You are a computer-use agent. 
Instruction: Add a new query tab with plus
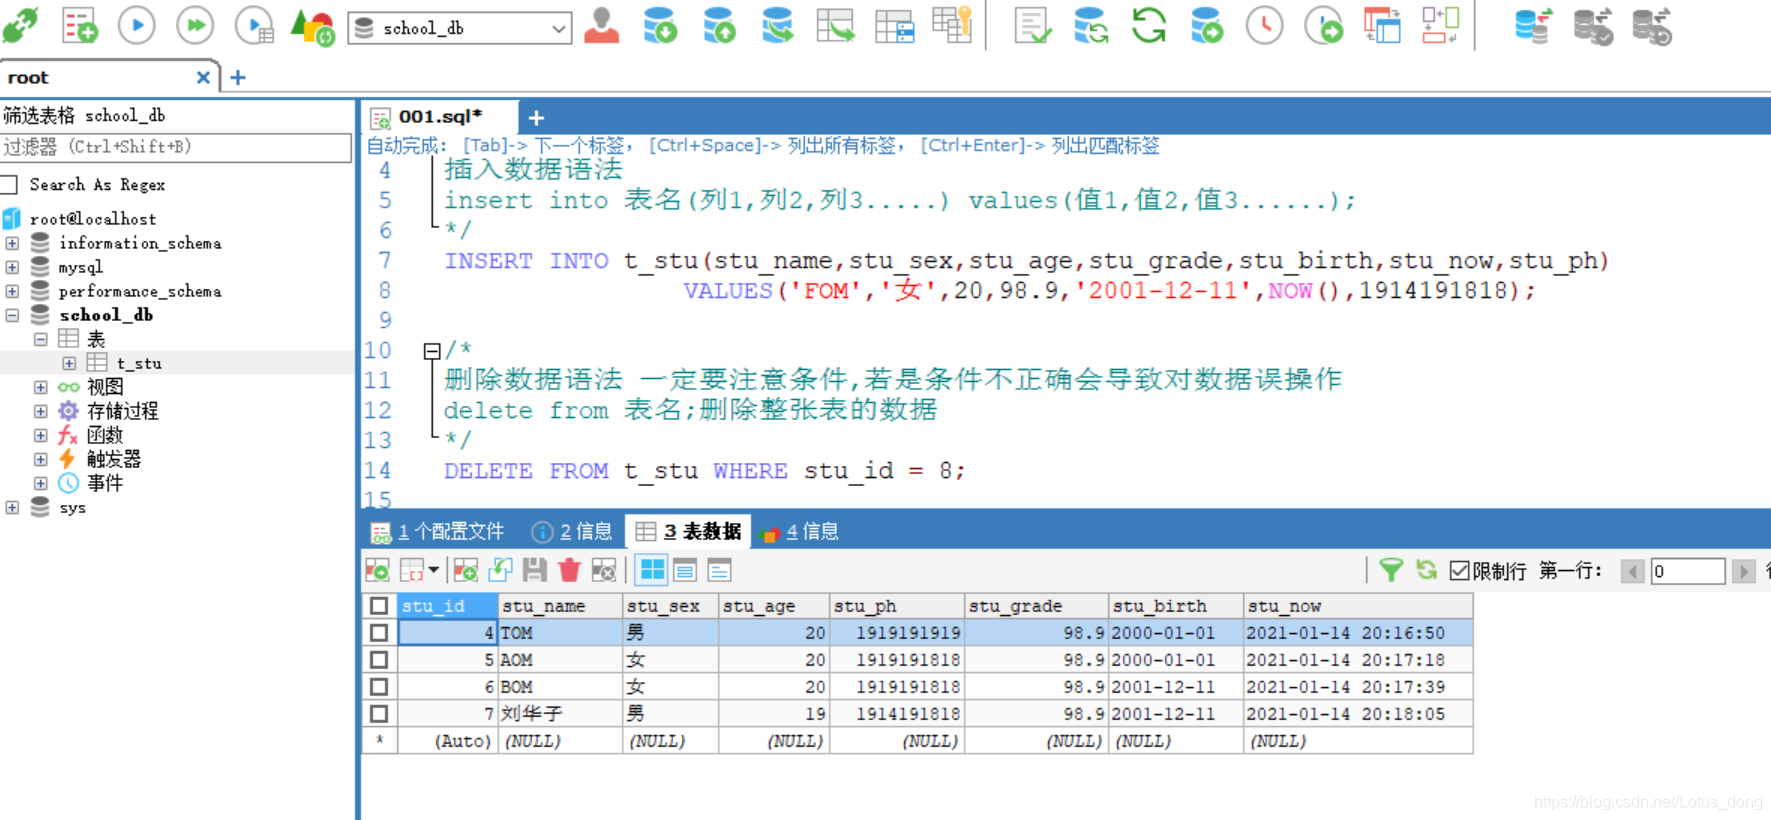click(x=536, y=117)
